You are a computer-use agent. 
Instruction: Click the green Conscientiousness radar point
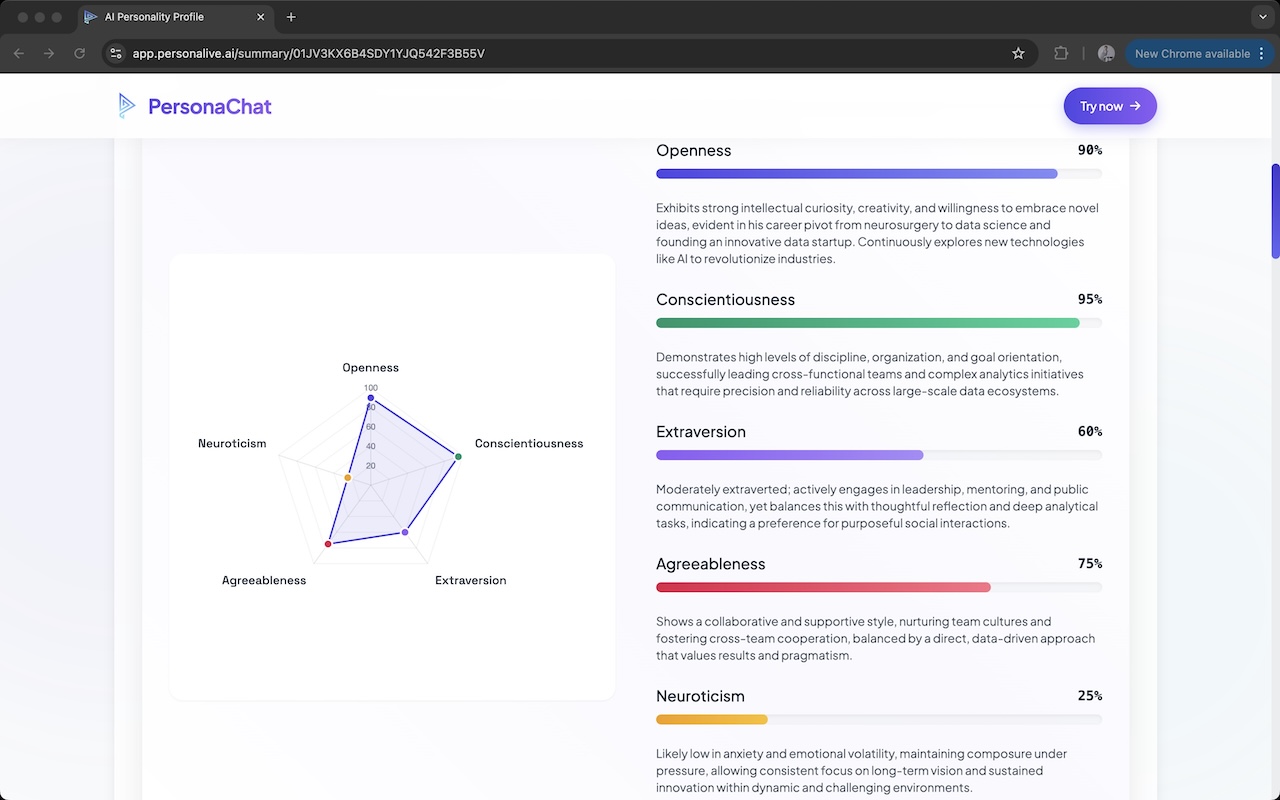458,457
